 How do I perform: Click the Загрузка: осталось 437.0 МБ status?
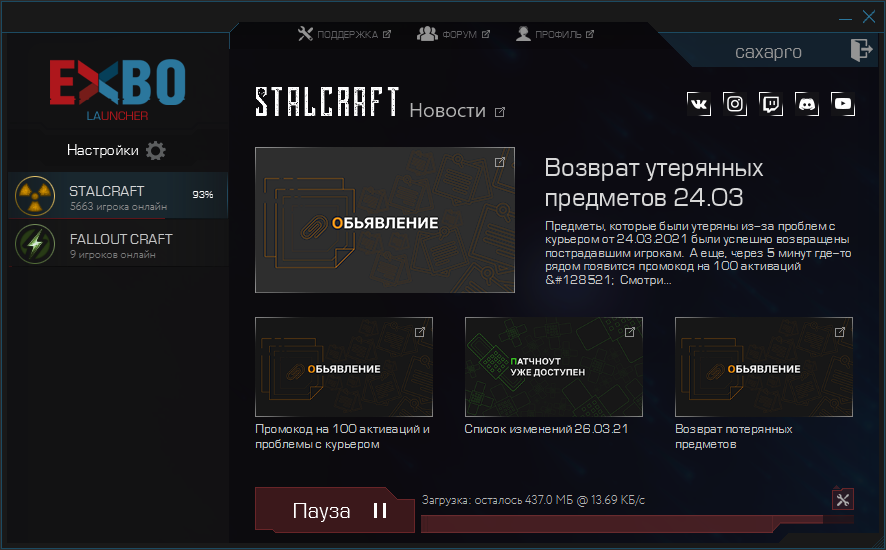point(533,500)
